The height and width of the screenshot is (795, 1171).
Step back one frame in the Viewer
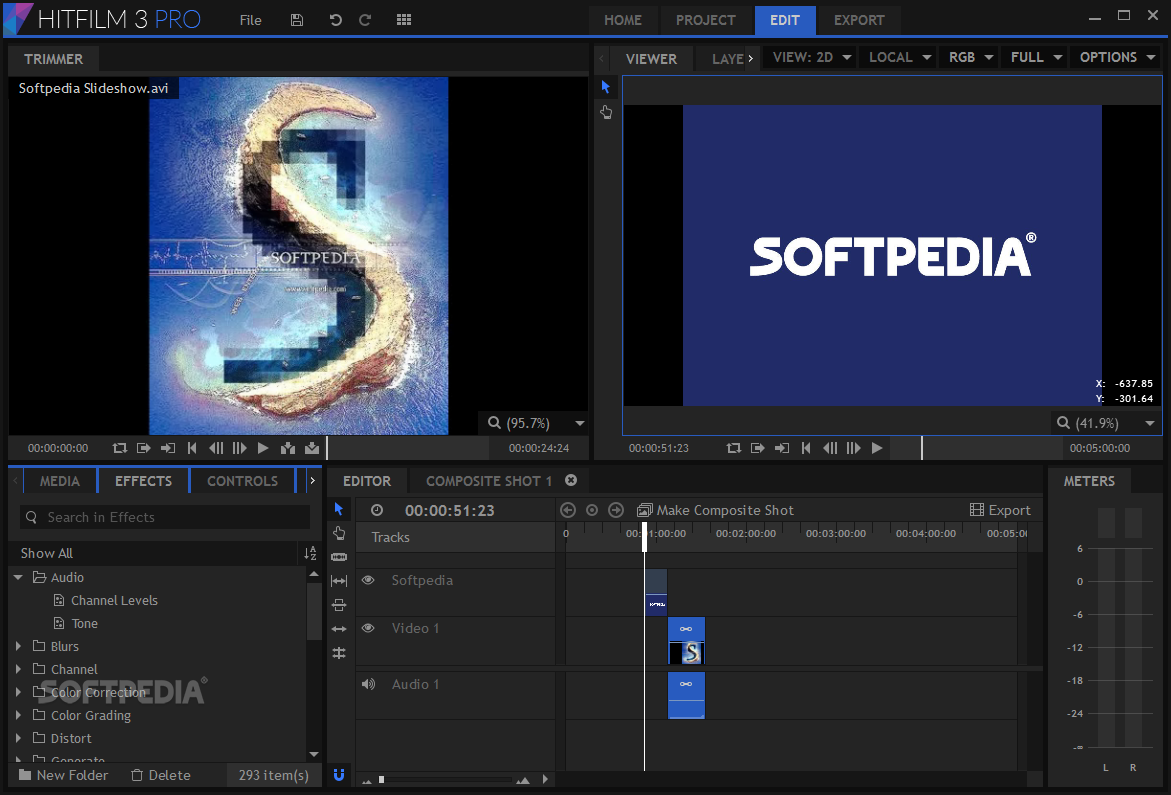830,448
